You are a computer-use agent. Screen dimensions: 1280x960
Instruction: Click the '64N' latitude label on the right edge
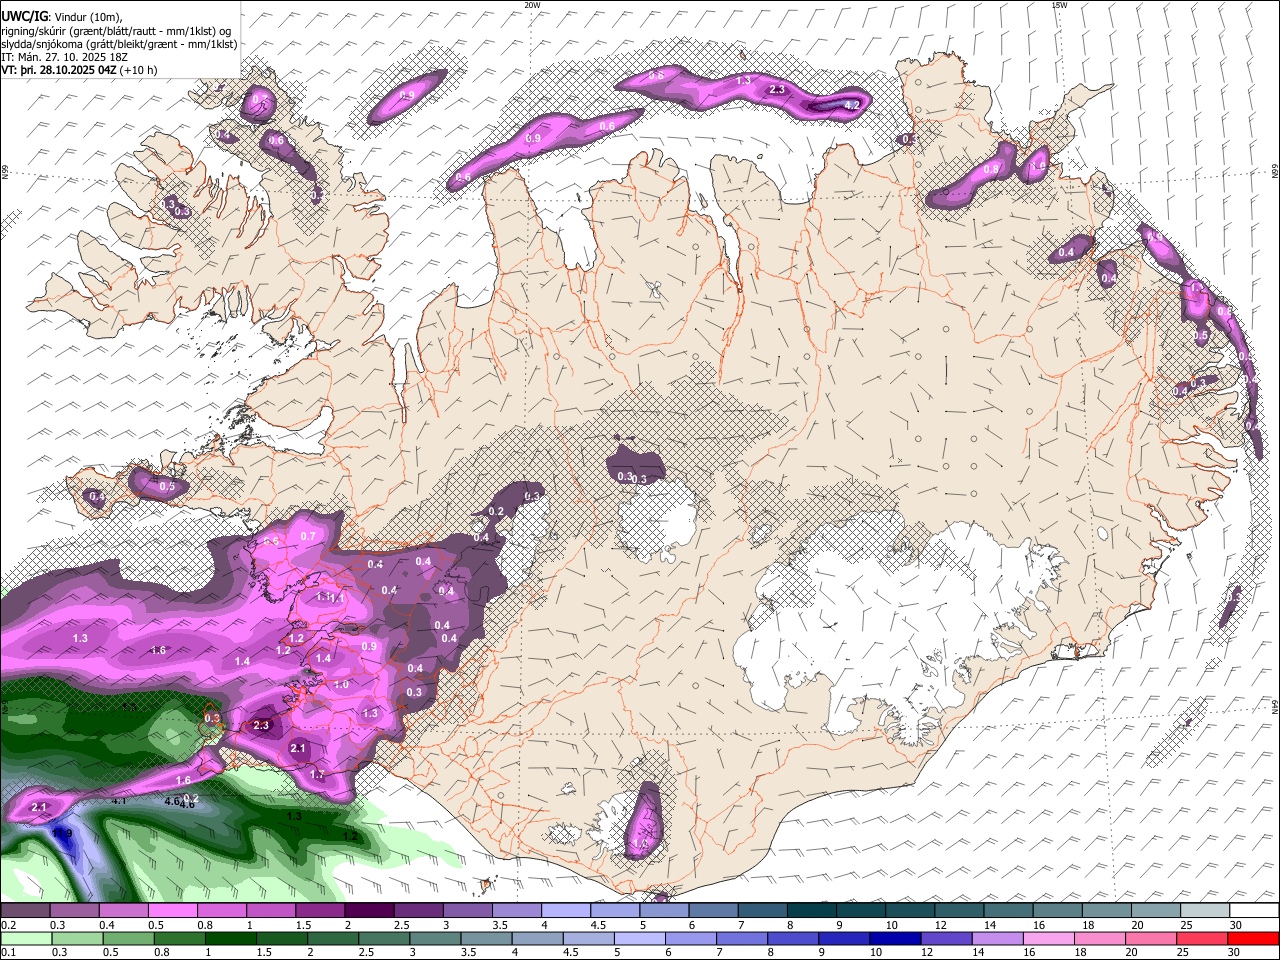click(x=1275, y=706)
